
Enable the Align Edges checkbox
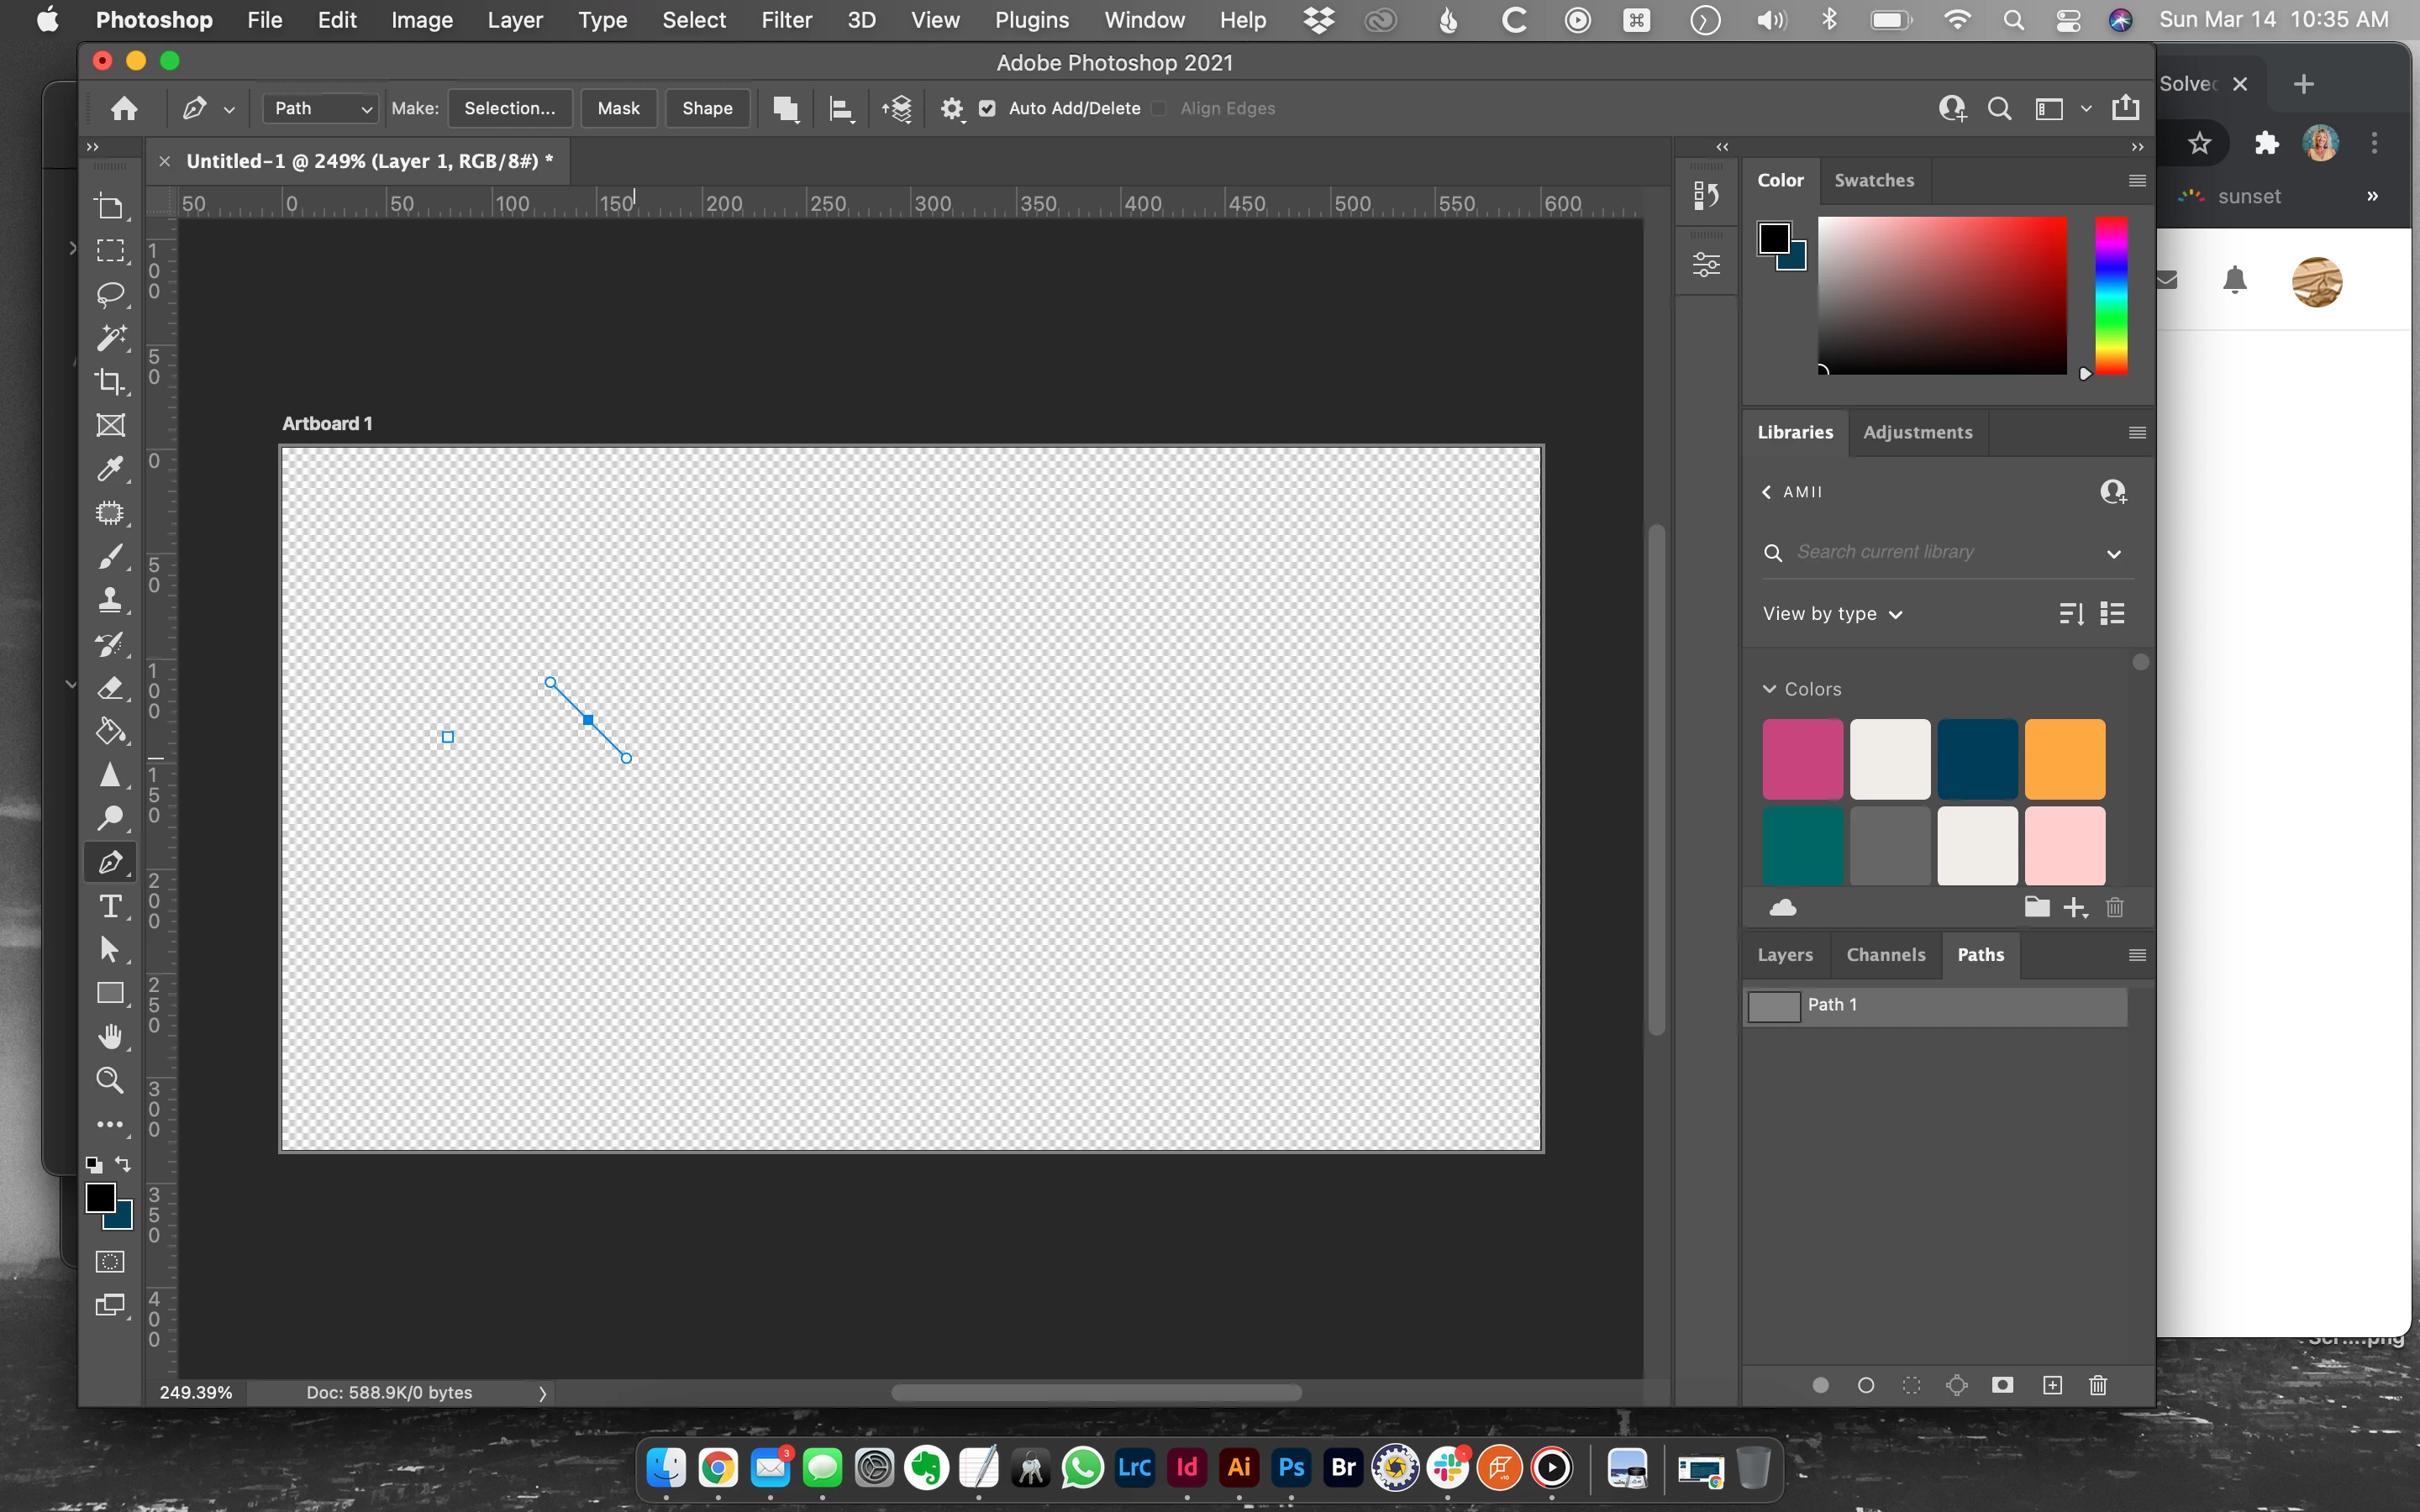pyautogui.click(x=1159, y=108)
